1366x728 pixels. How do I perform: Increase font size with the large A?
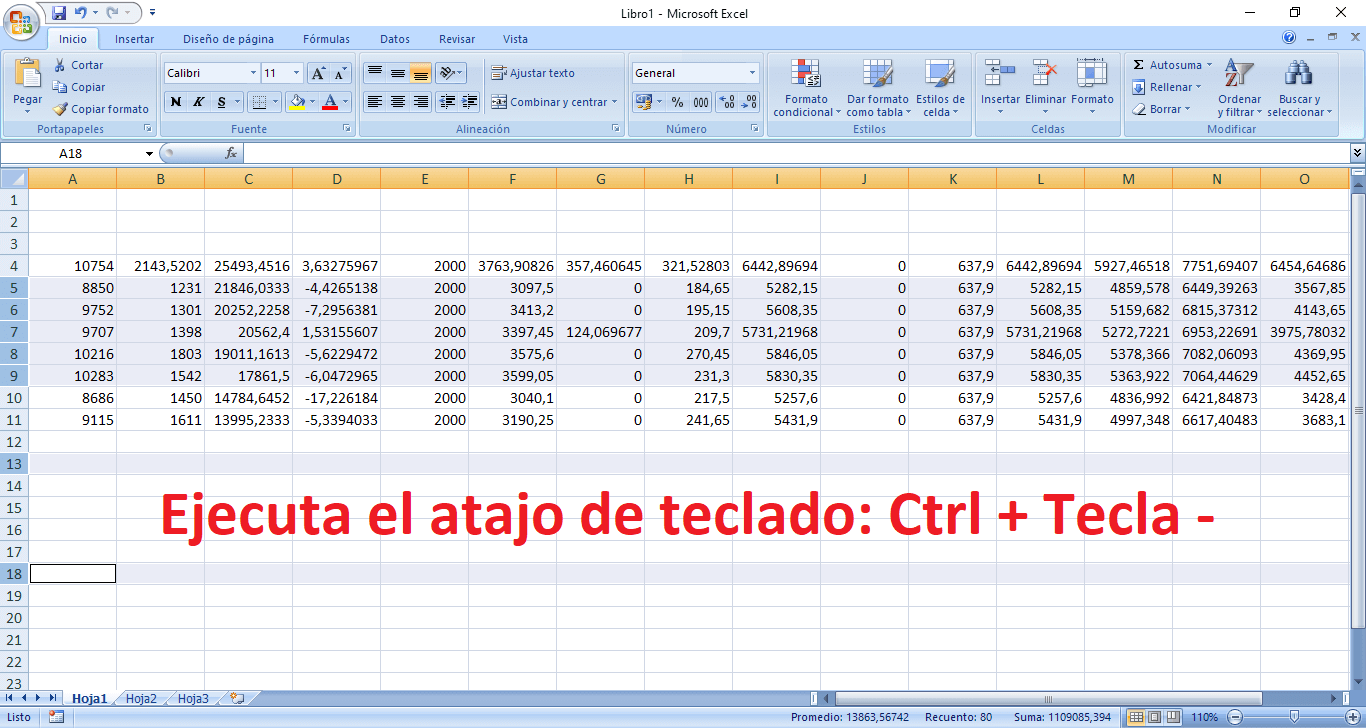click(x=318, y=73)
